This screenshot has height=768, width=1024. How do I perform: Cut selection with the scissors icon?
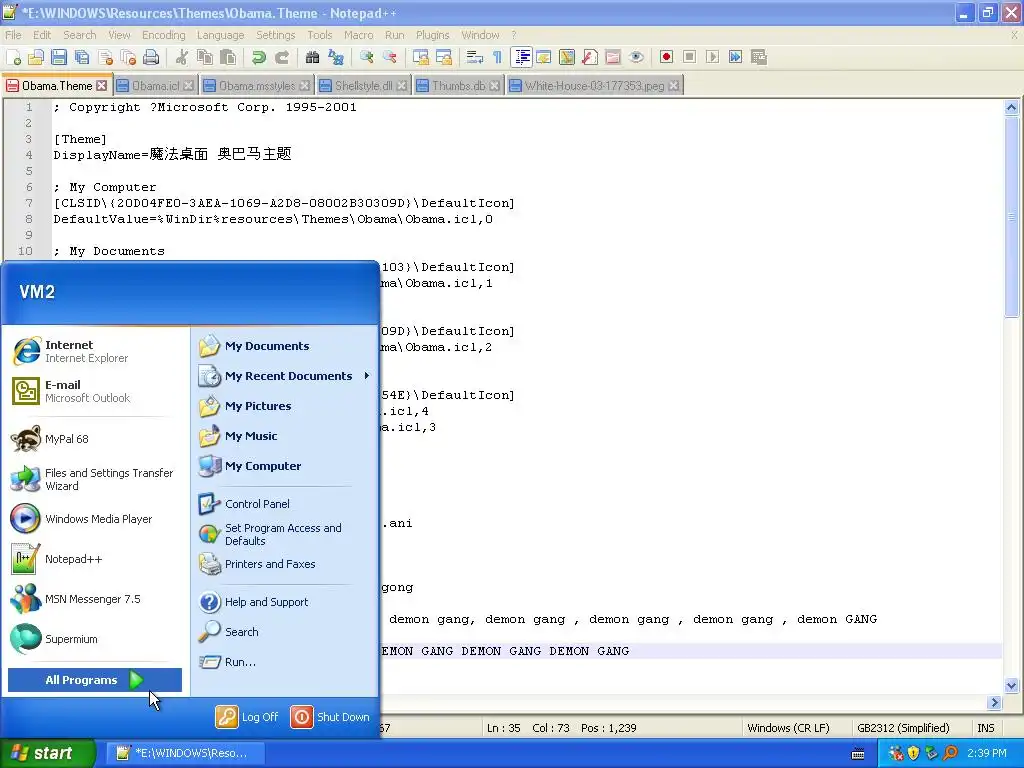pos(182,57)
